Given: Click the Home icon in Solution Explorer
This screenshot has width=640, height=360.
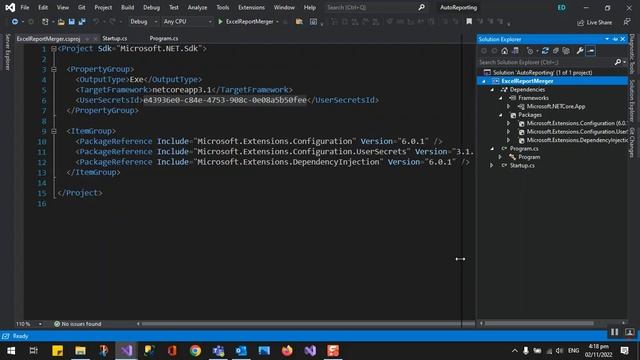Looking at the screenshot, I should pyautogui.click(x=504, y=51).
